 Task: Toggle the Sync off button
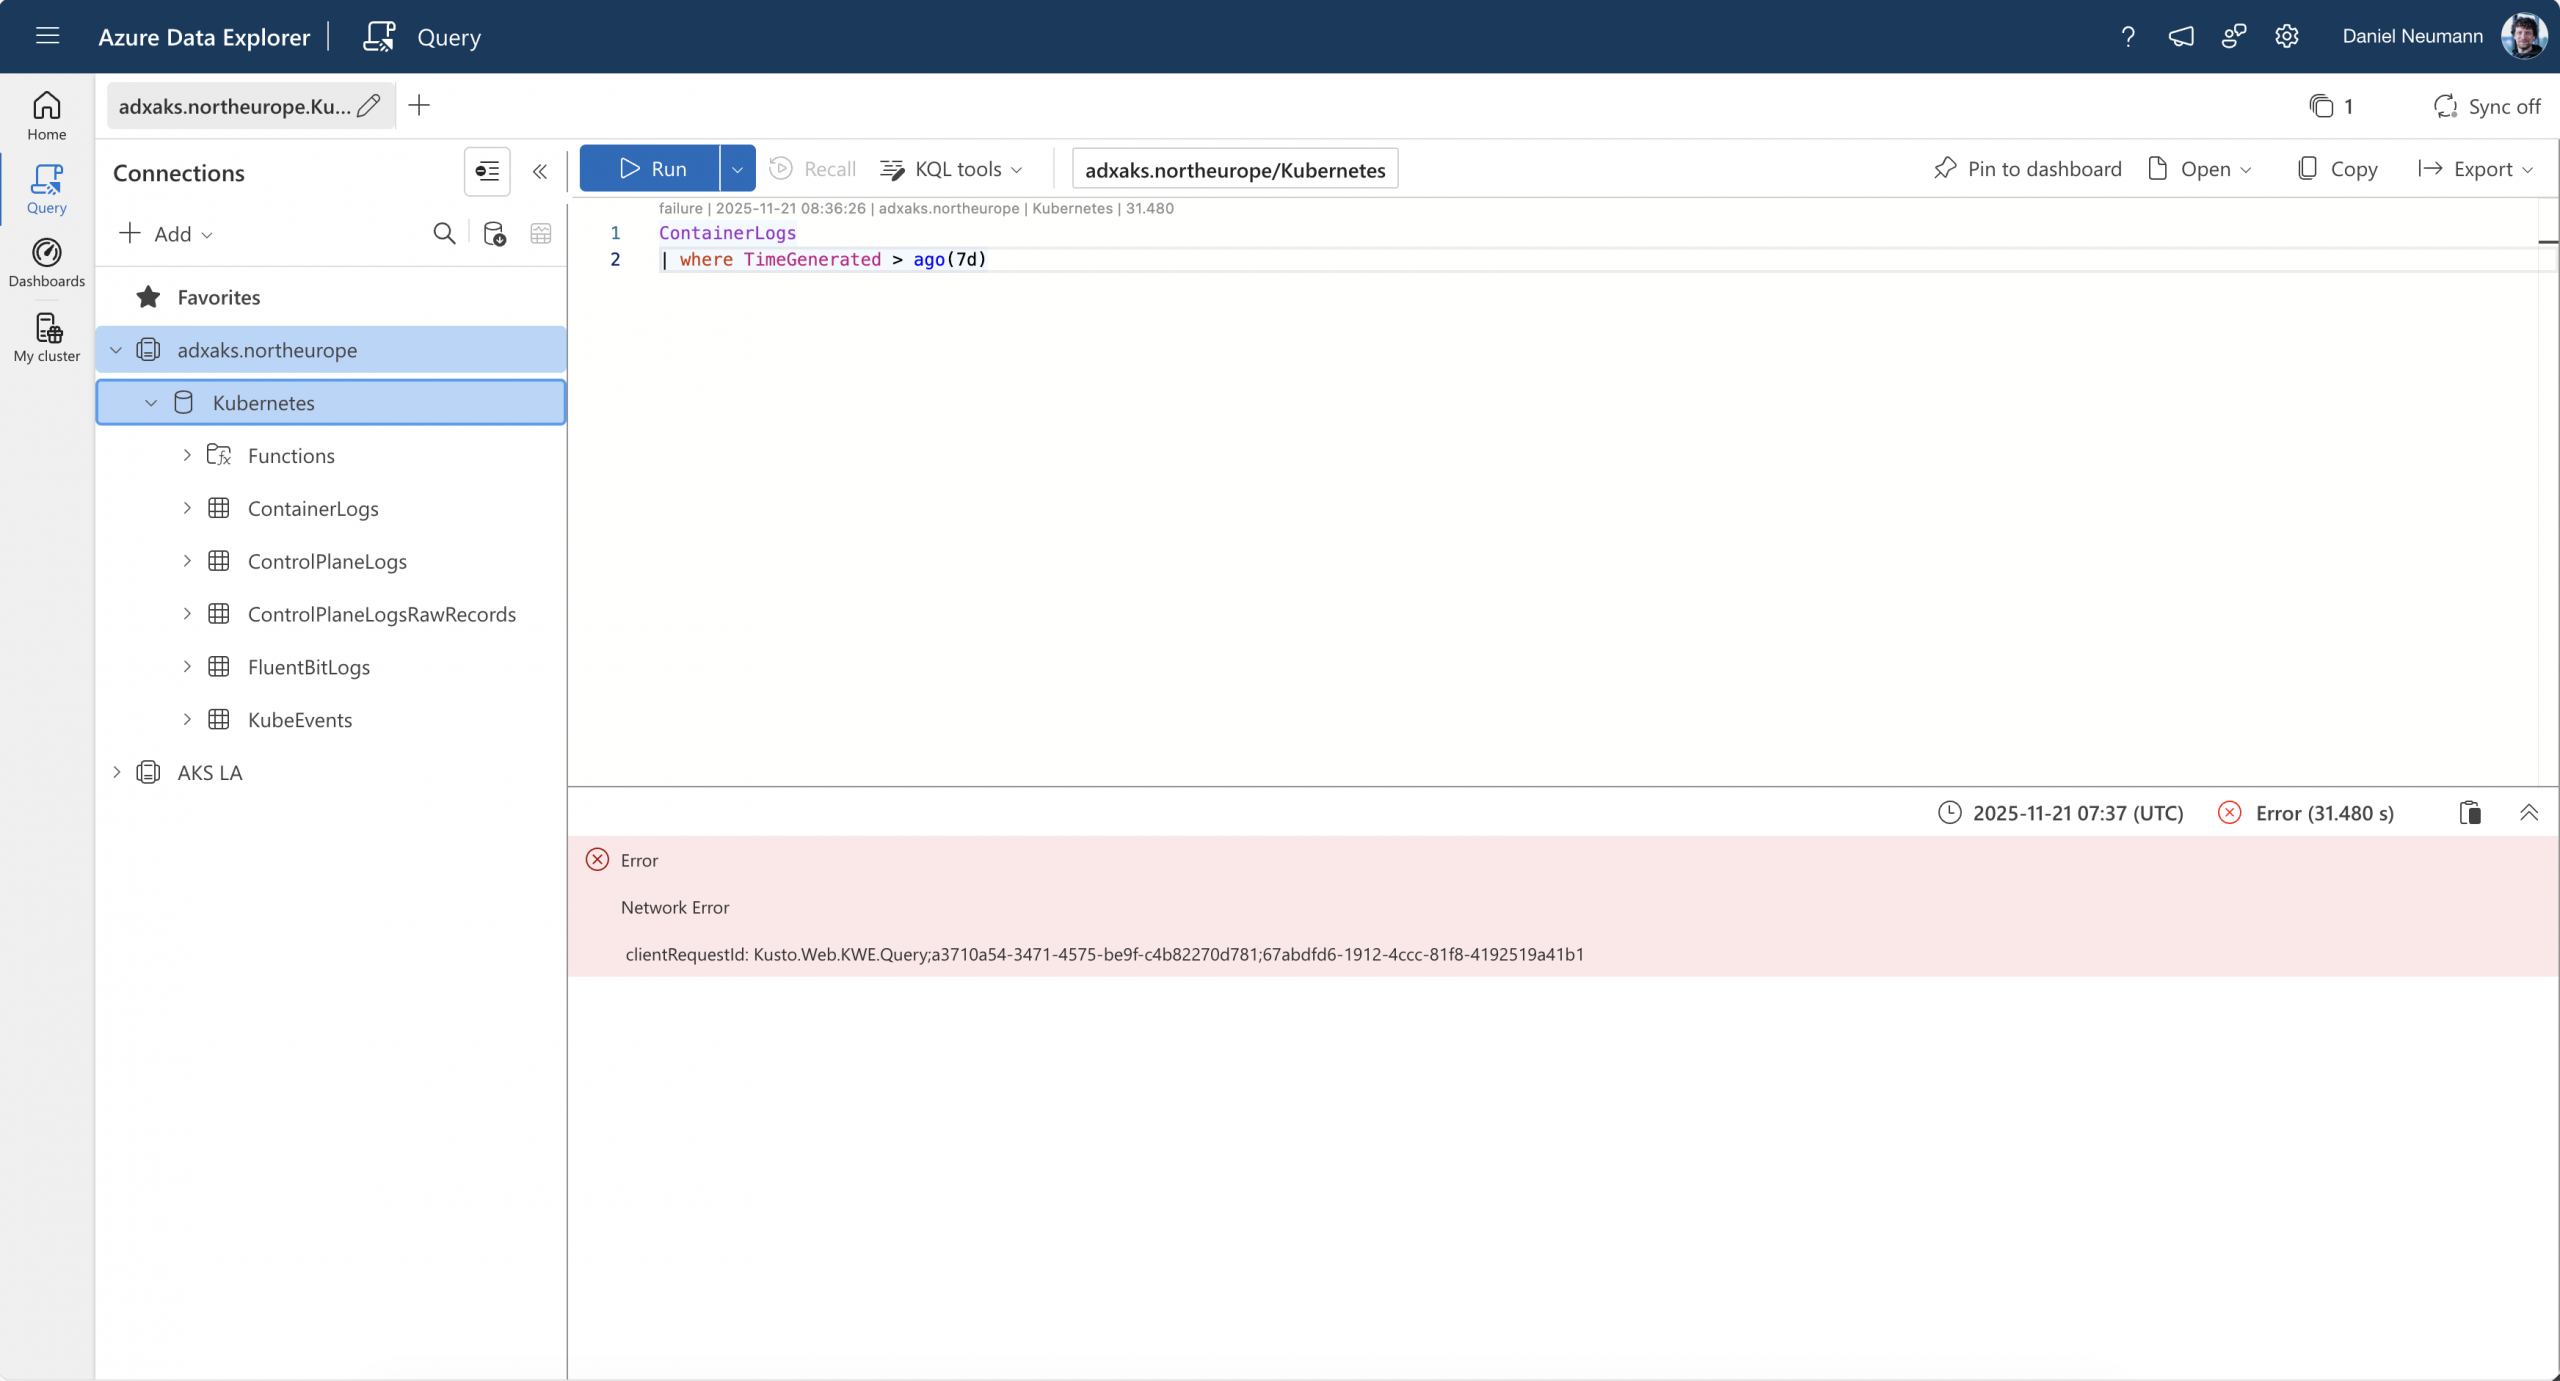pos(2486,106)
